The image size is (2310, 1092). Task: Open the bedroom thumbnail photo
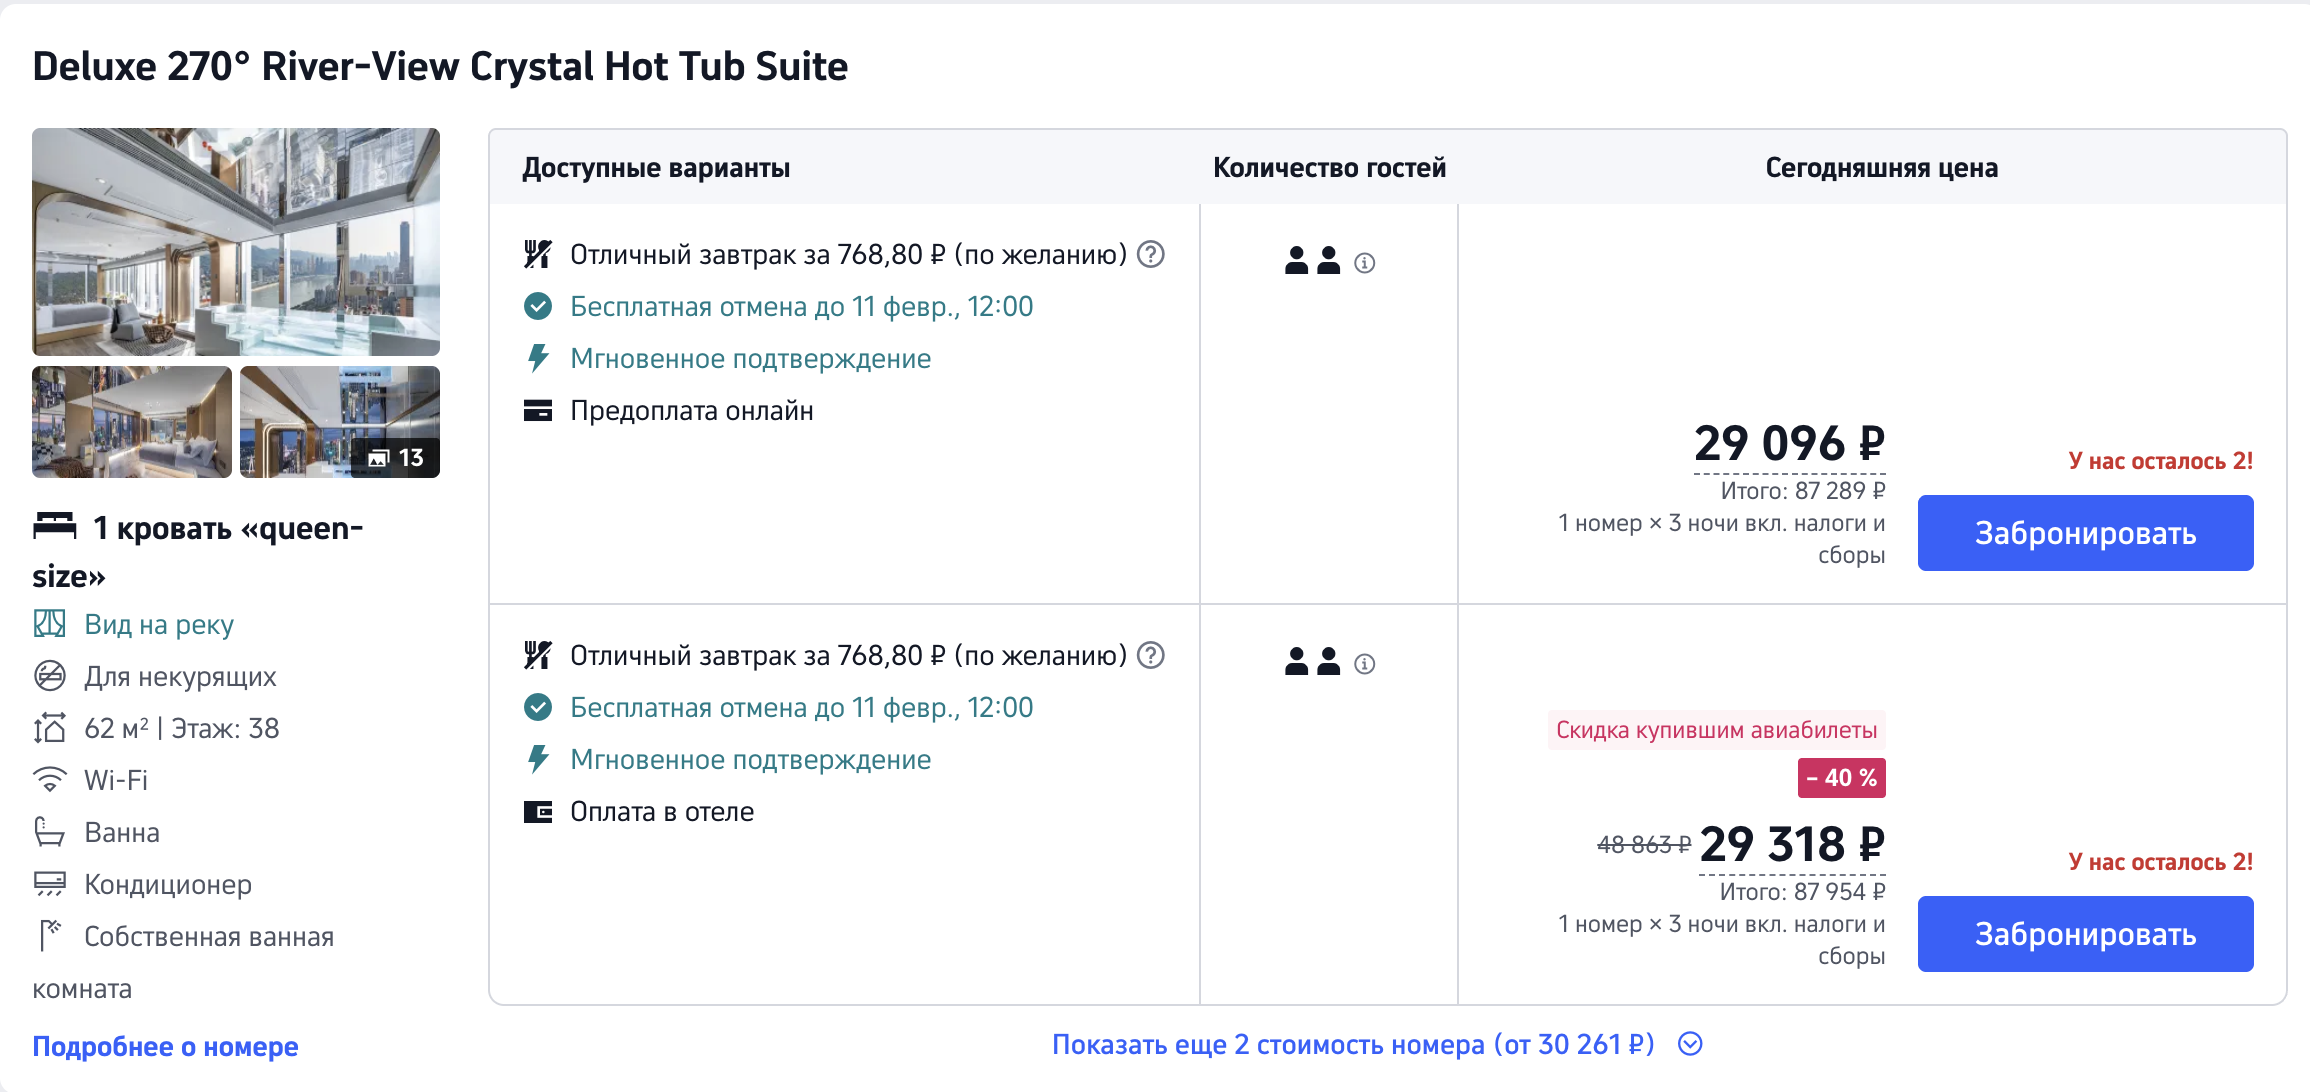pos(132,421)
